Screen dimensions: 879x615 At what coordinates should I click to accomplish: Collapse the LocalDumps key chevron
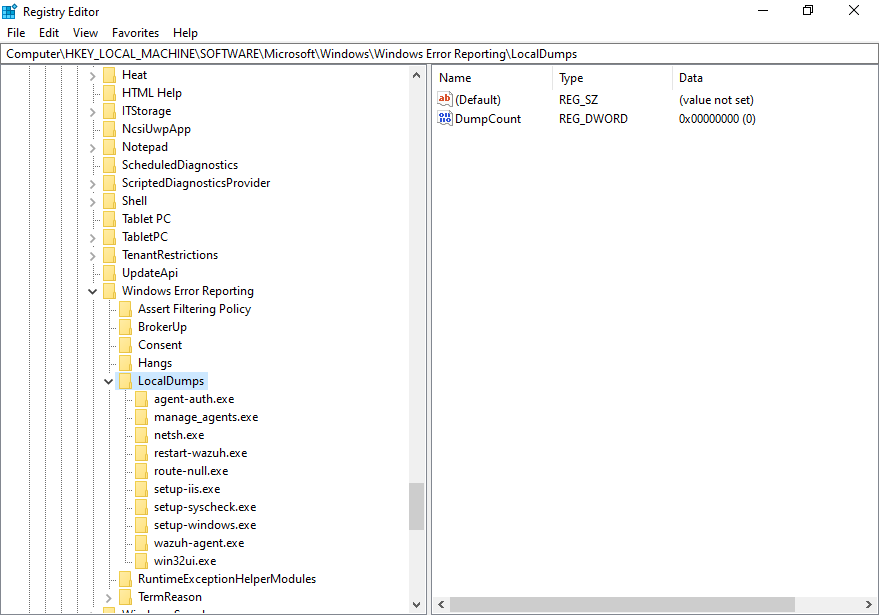pos(108,380)
